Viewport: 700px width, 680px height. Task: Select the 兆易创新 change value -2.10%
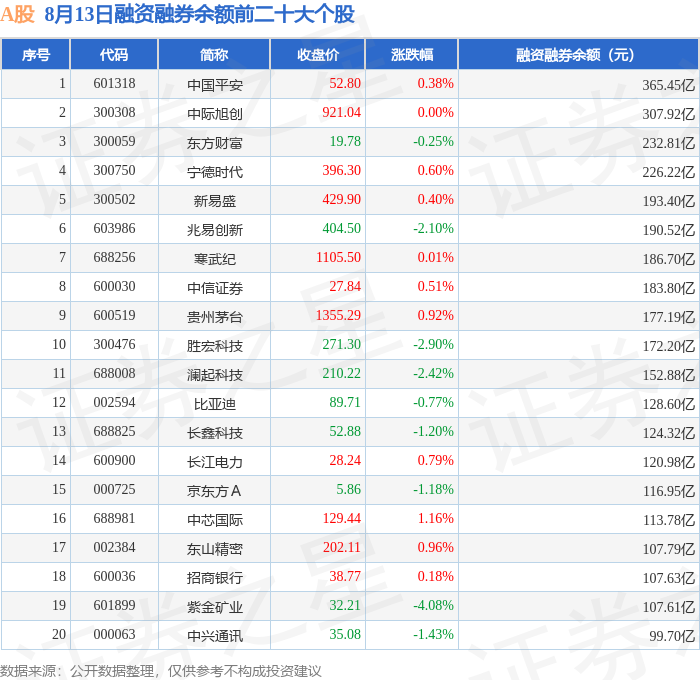pos(433,228)
